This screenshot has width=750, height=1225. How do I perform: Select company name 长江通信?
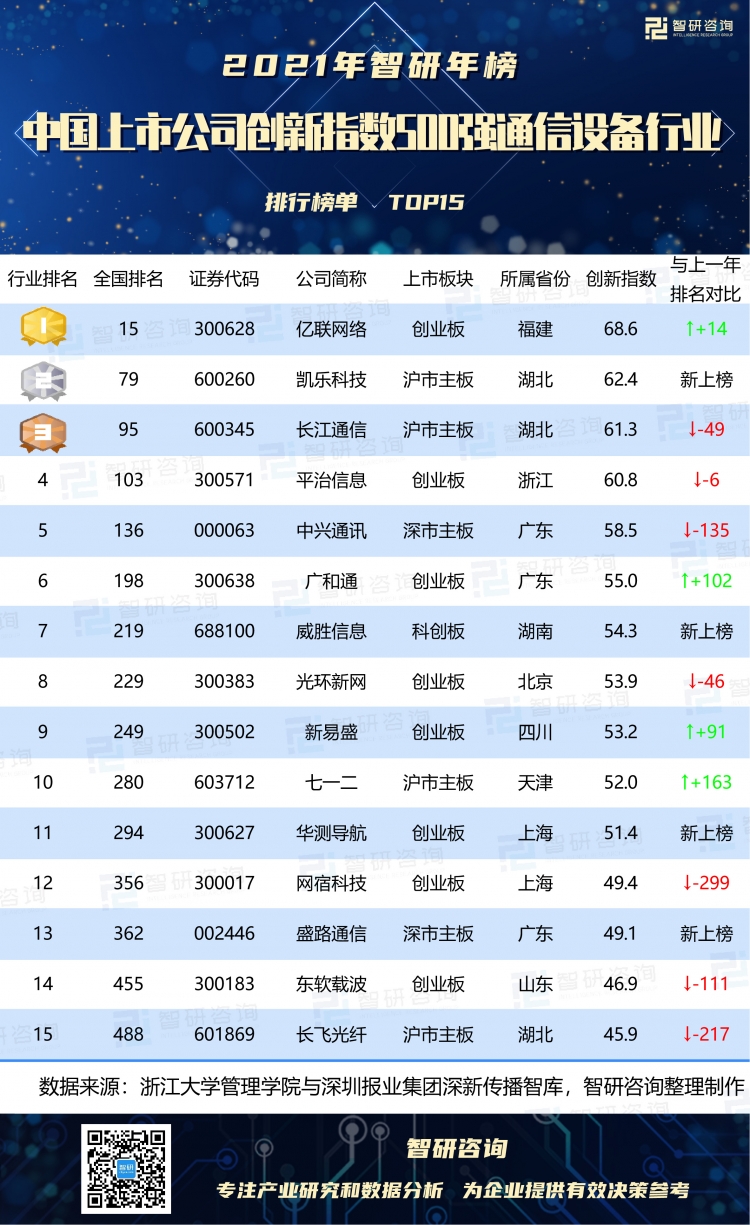click(332, 430)
